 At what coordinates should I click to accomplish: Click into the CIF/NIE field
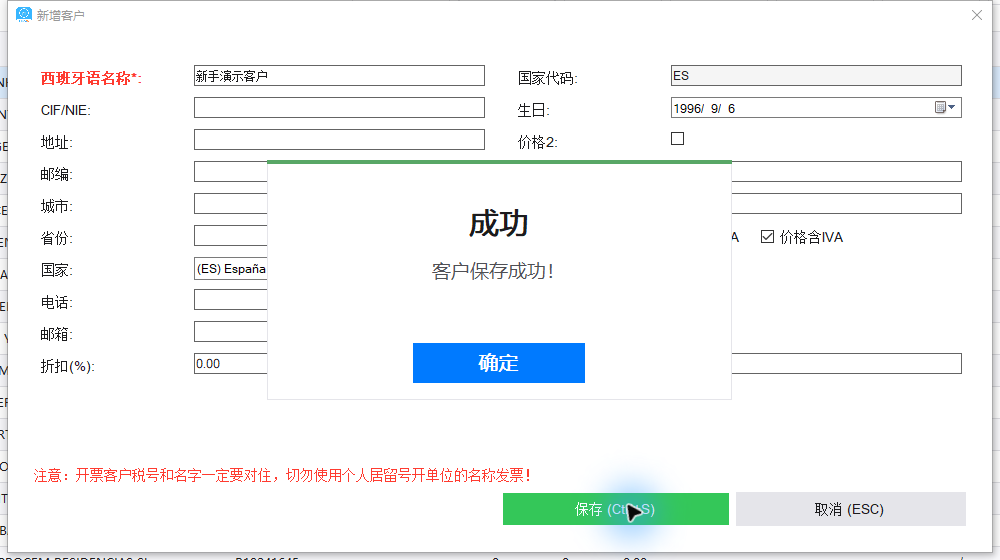(339, 108)
